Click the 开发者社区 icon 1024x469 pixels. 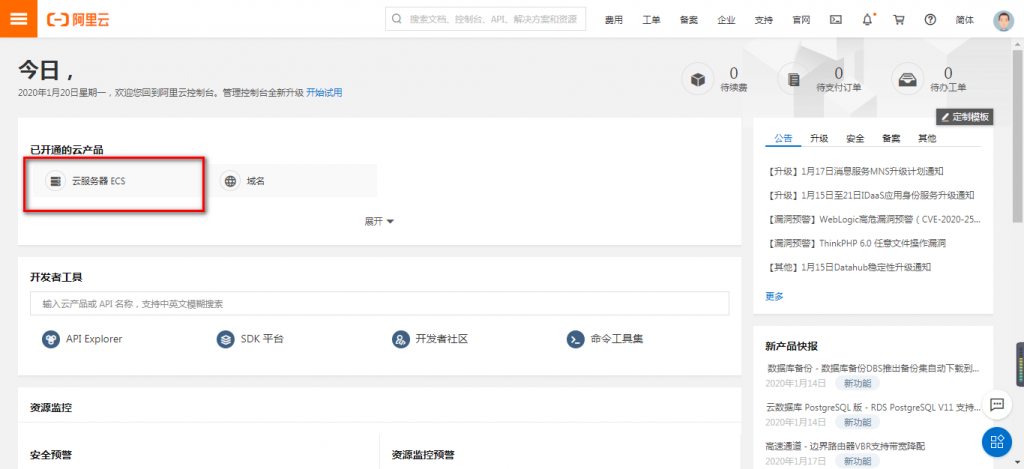coord(400,339)
